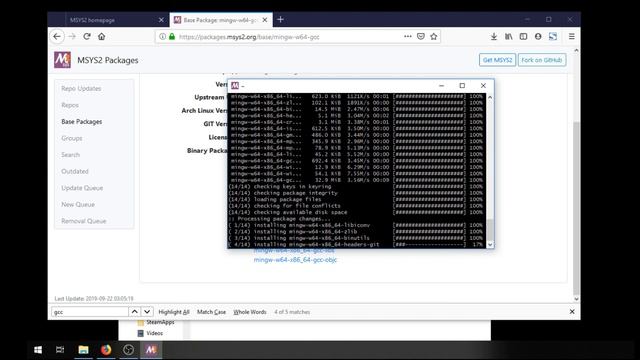Open the Firefox hamburger menu
This screenshot has height=360, width=640.
pos(571,37)
